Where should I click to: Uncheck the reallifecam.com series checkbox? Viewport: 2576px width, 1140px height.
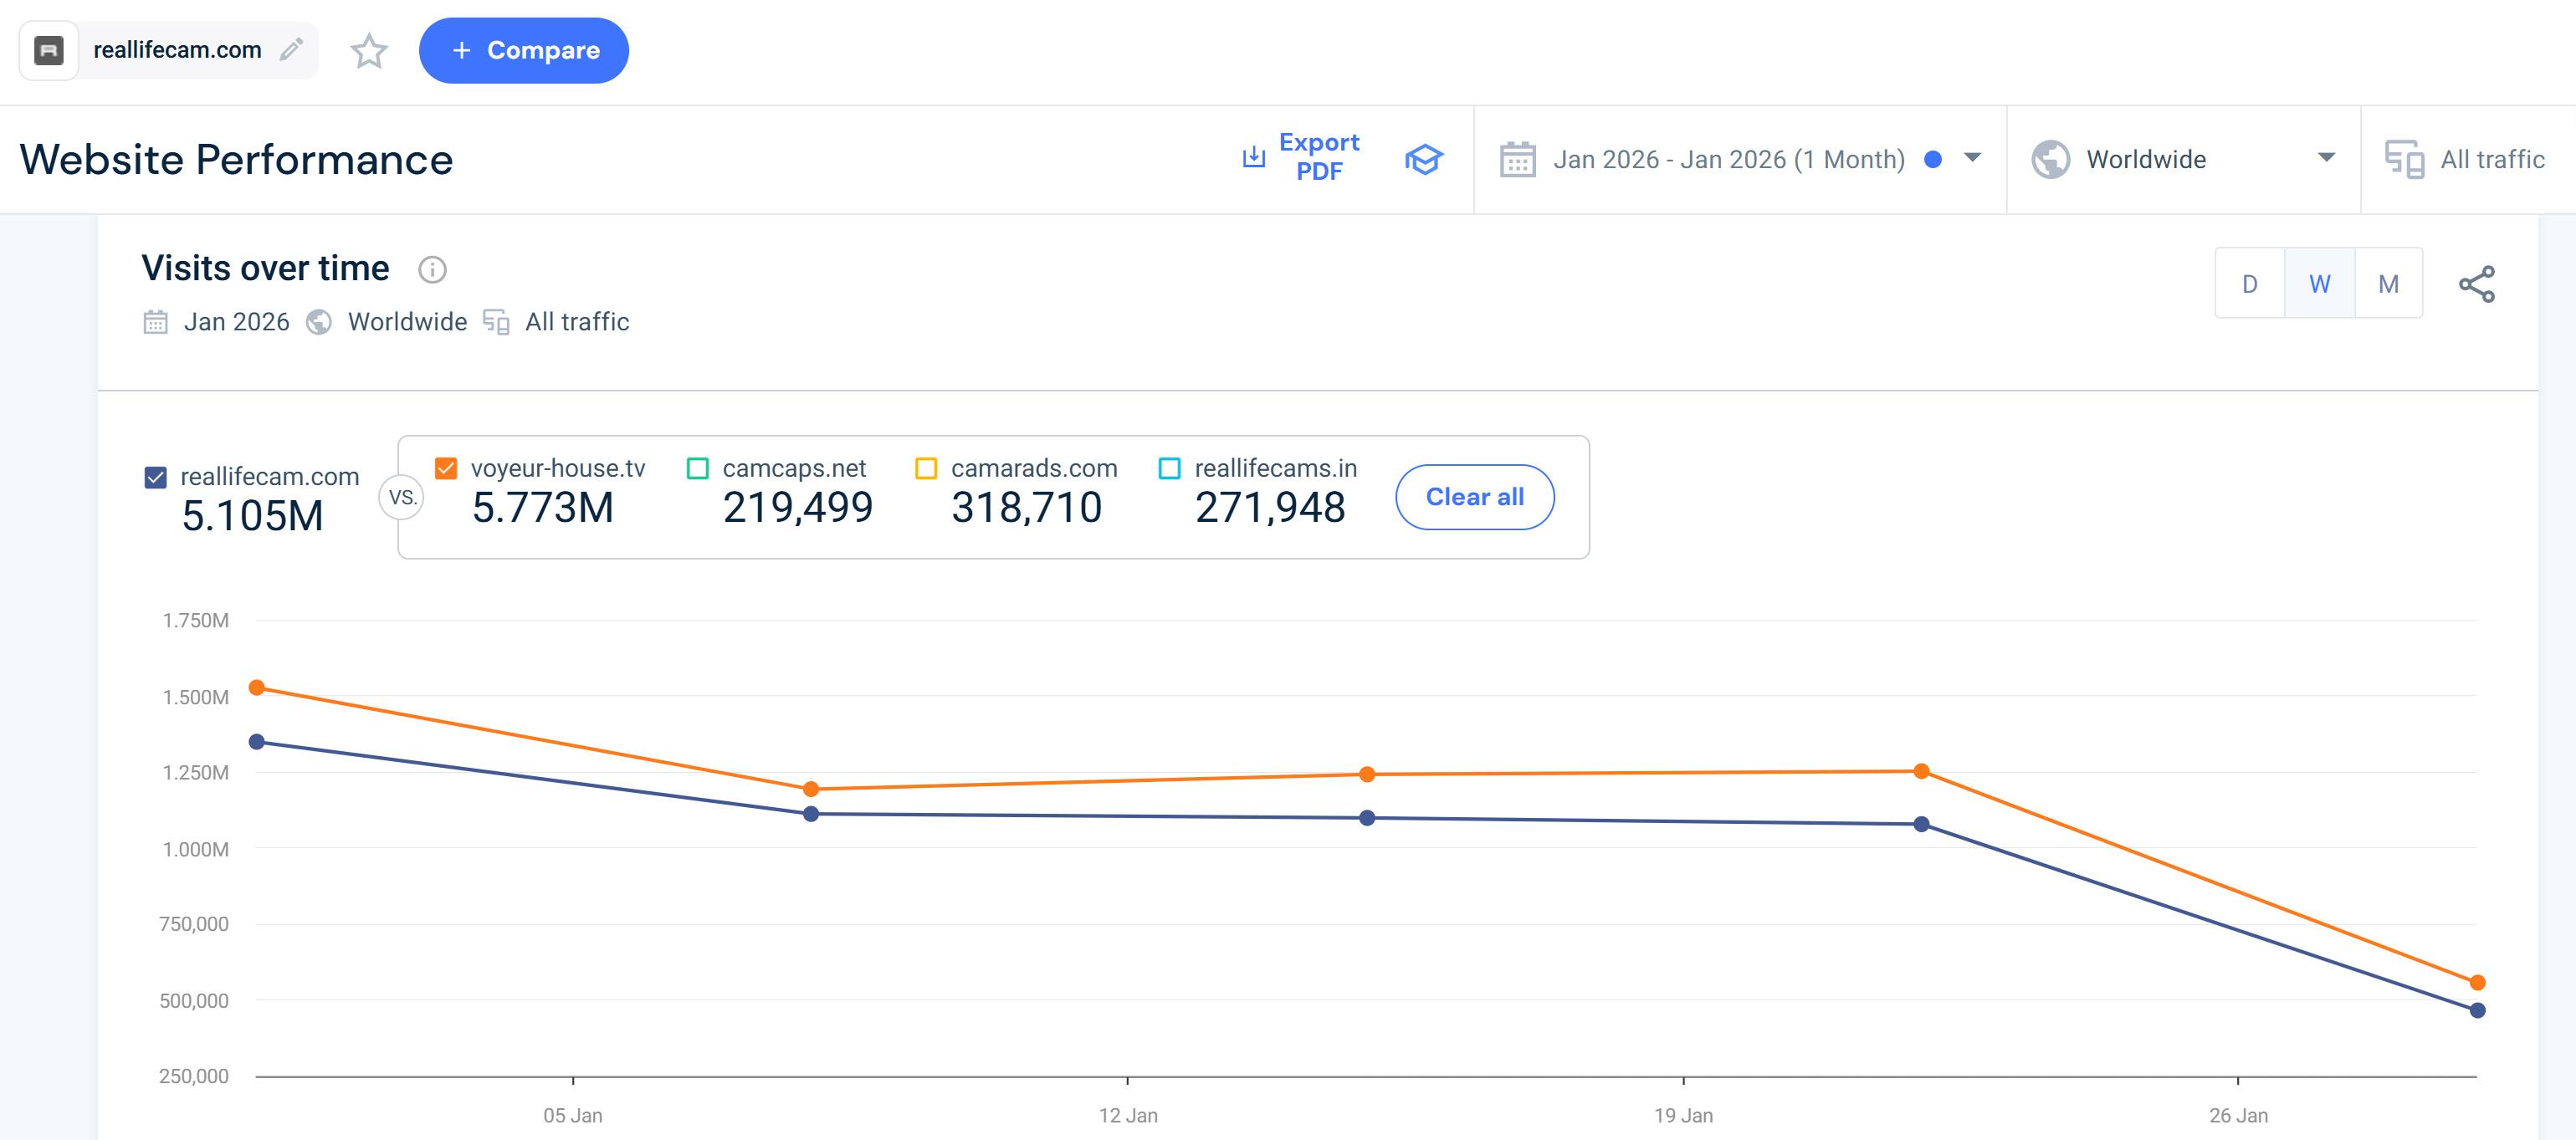coord(156,477)
